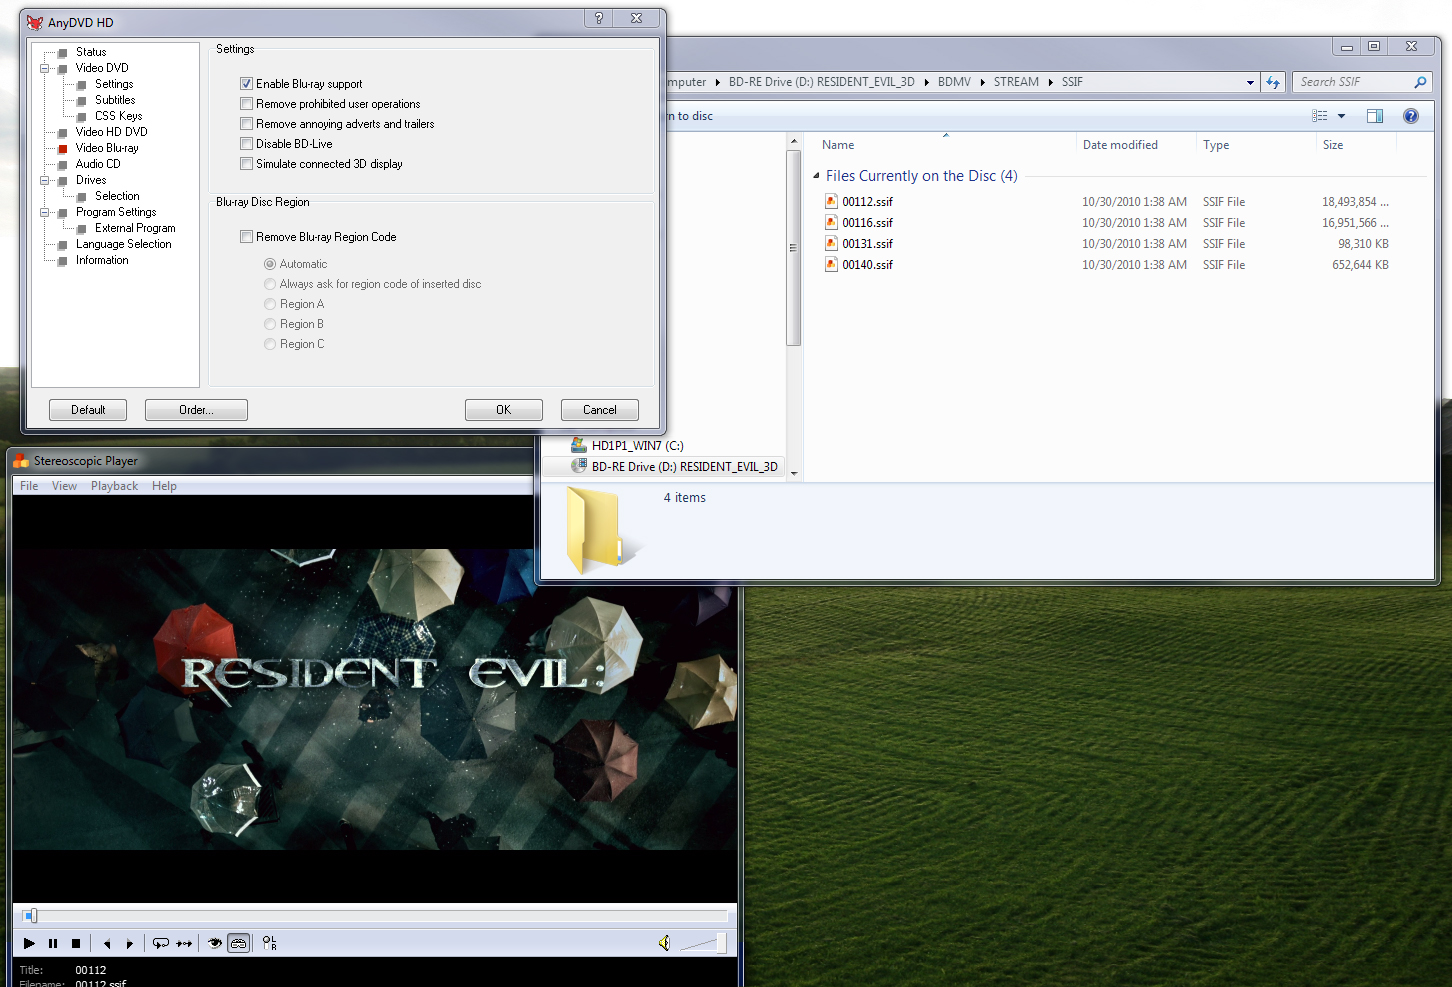Select CSS Keys in AnyDVD tree

coord(118,116)
